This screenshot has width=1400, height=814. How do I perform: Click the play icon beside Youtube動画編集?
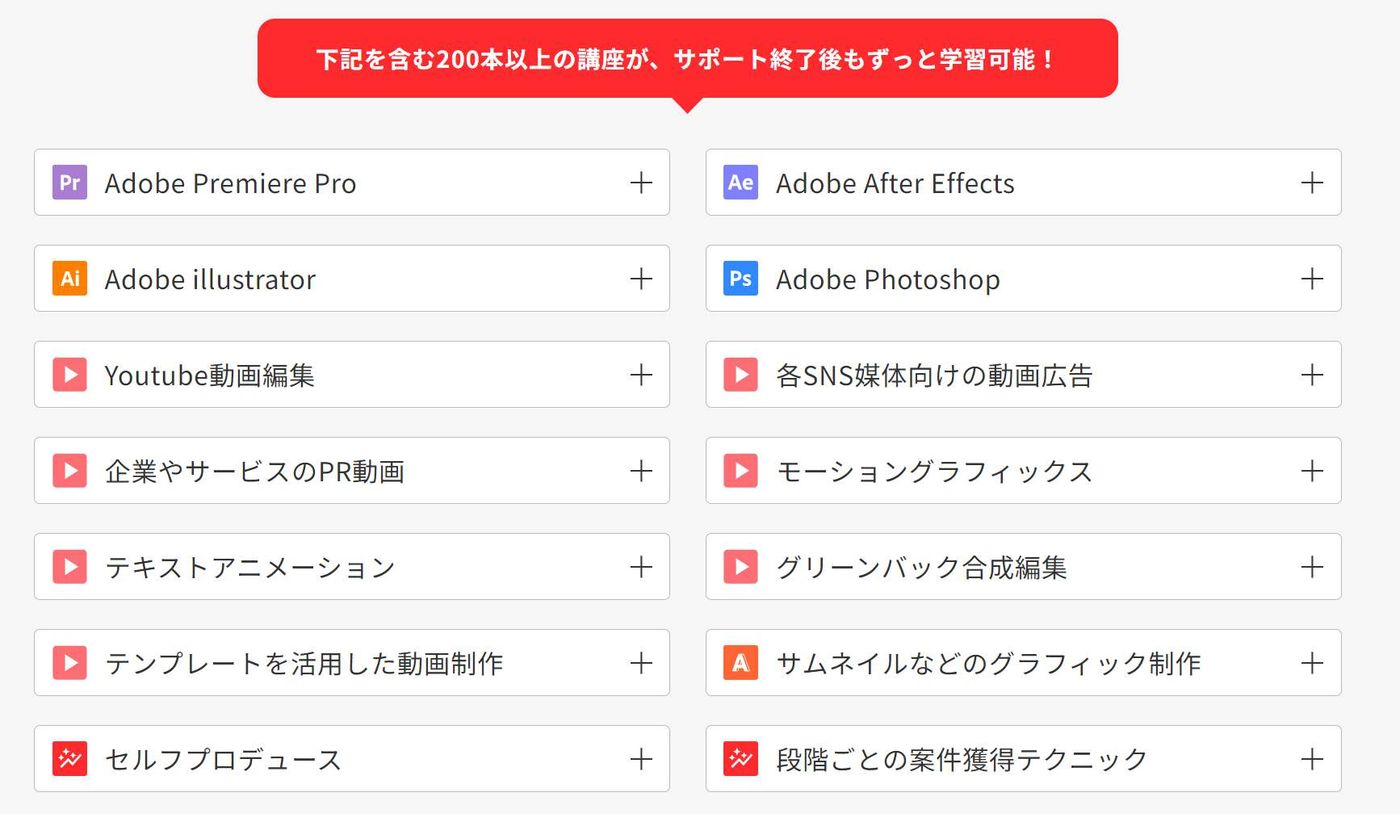click(70, 375)
